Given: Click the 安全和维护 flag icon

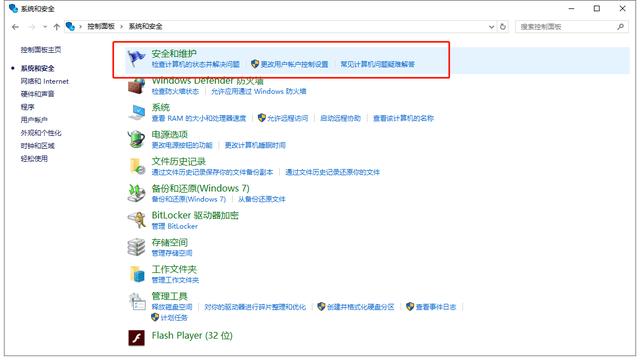Looking at the screenshot, I should 136,58.
